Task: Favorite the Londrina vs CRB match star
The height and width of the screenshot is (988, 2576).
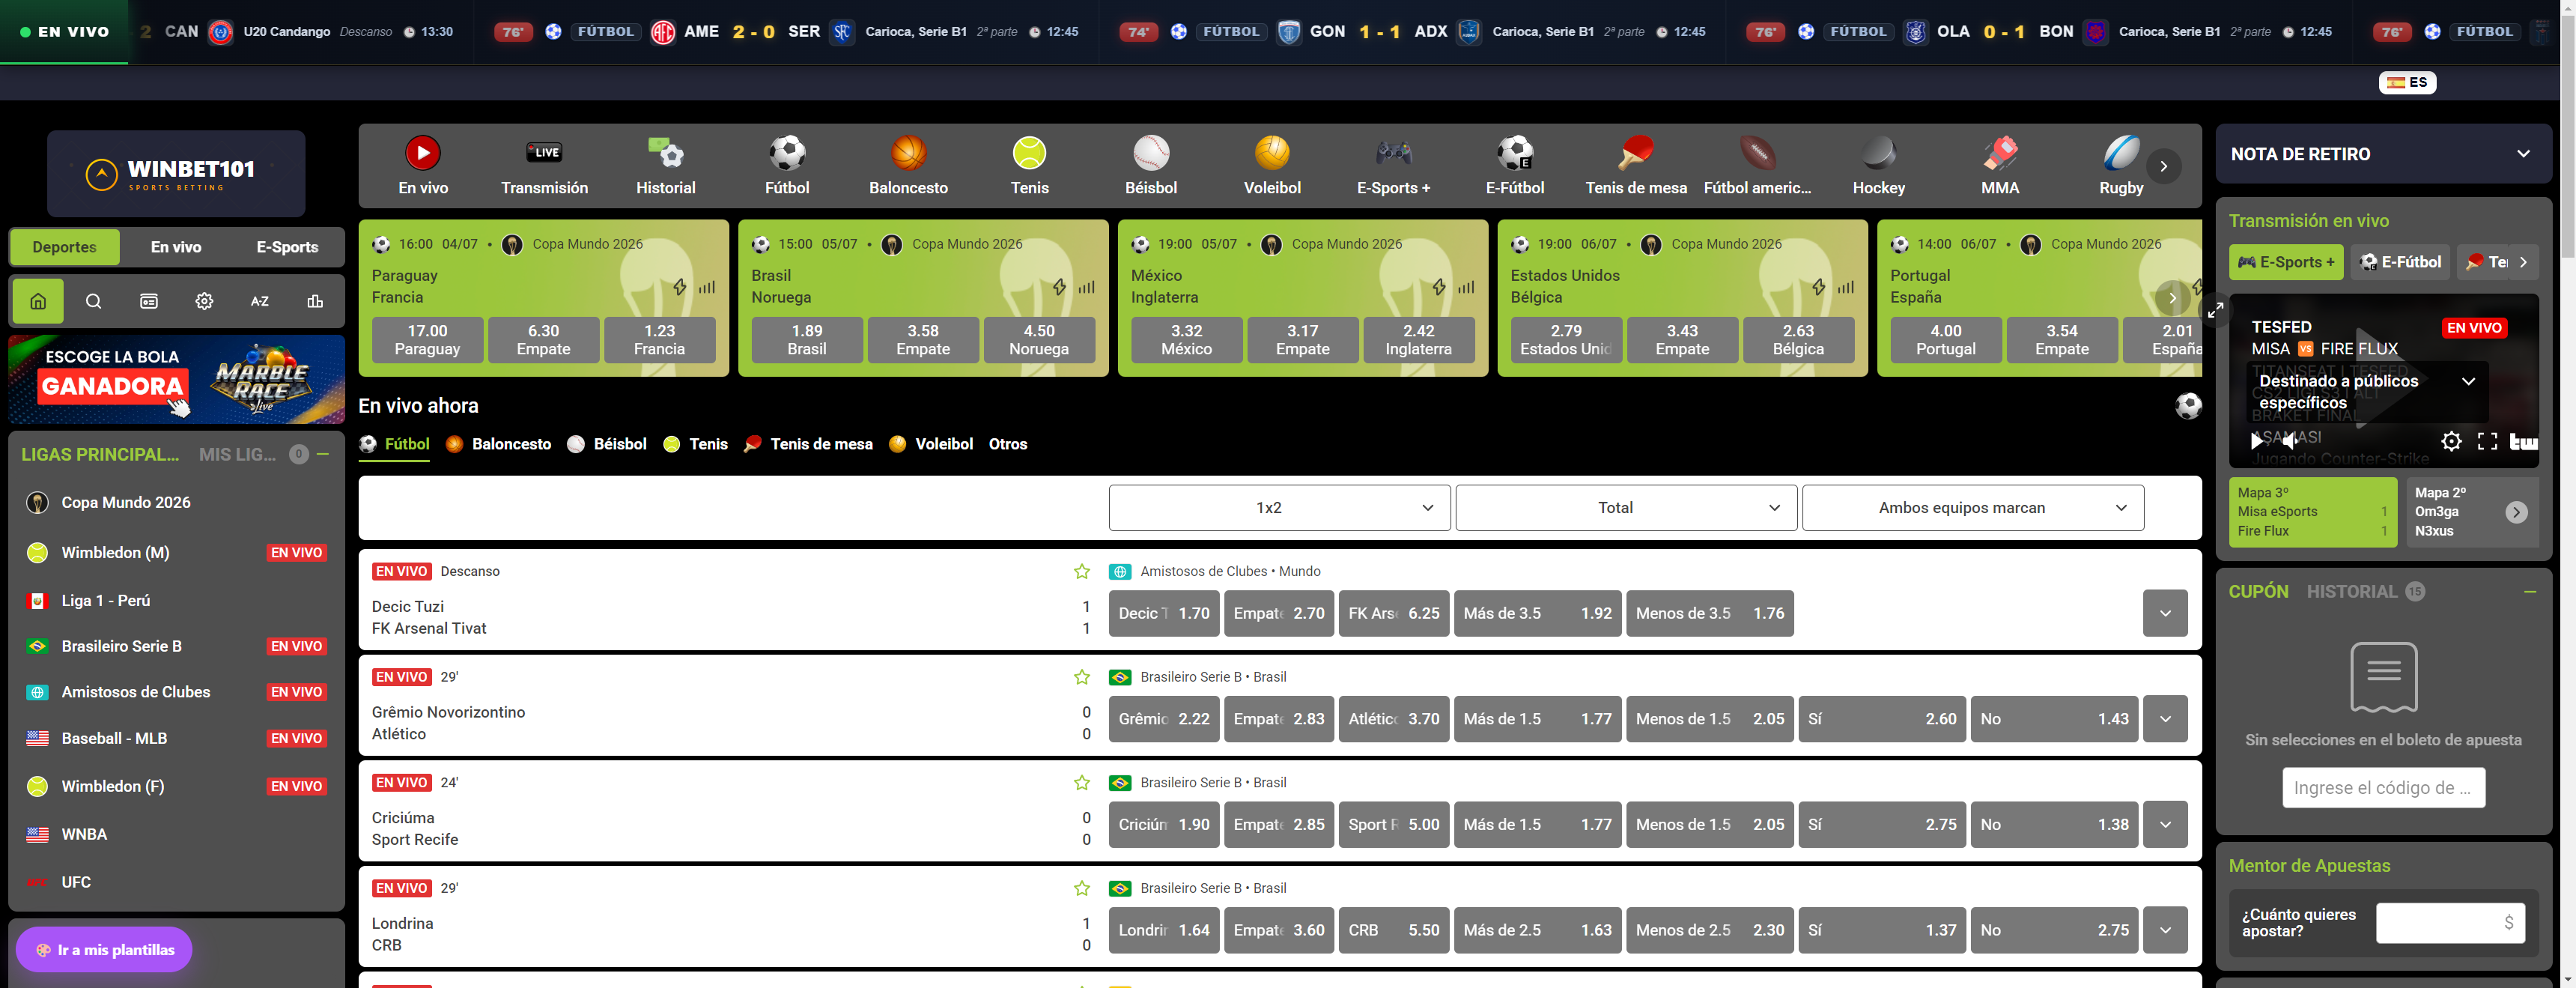Action: 1082,888
